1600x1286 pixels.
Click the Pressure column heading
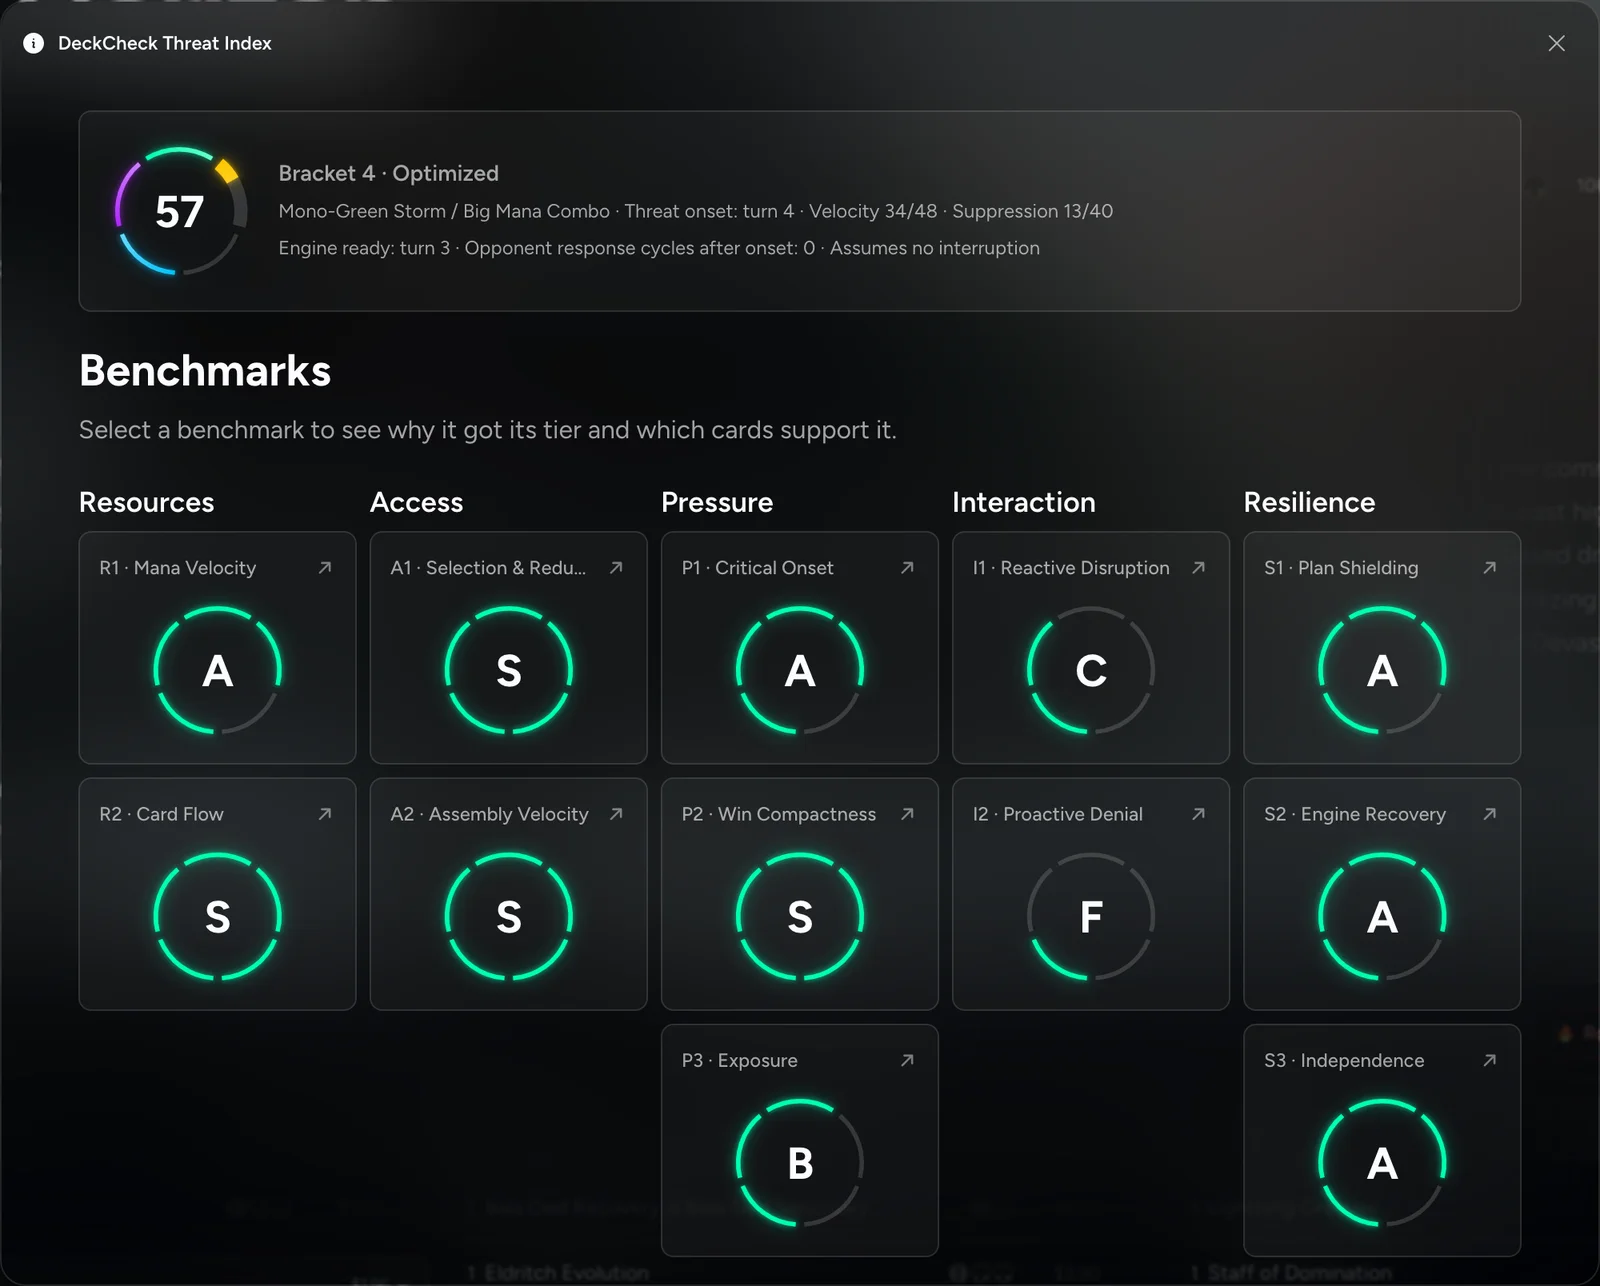[717, 502]
